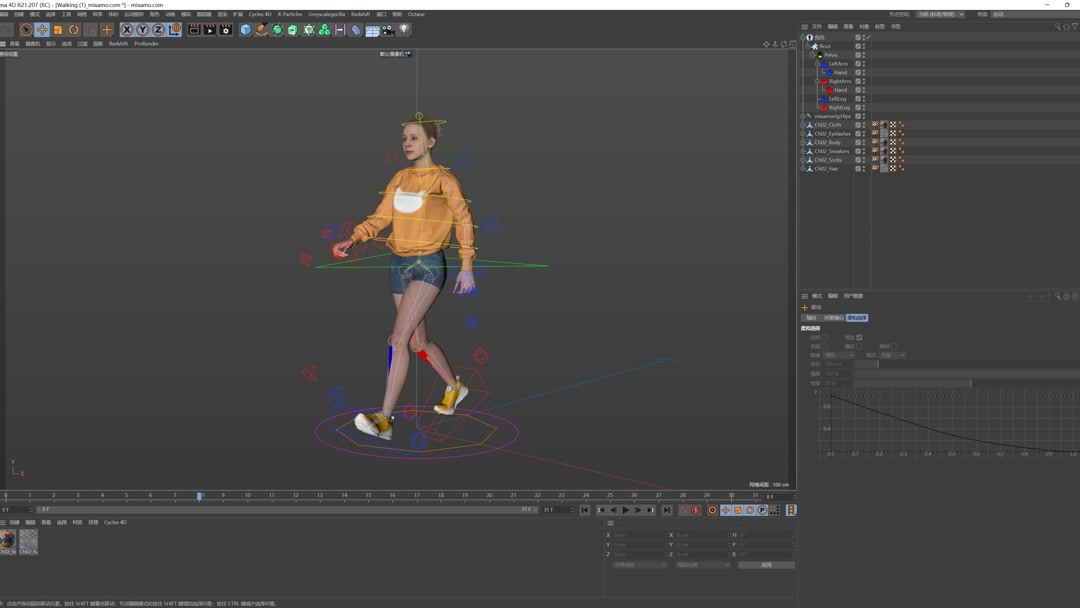Open the cube primitive object tool
This screenshot has height=608, width=1080.
click(x=245, y=30)
